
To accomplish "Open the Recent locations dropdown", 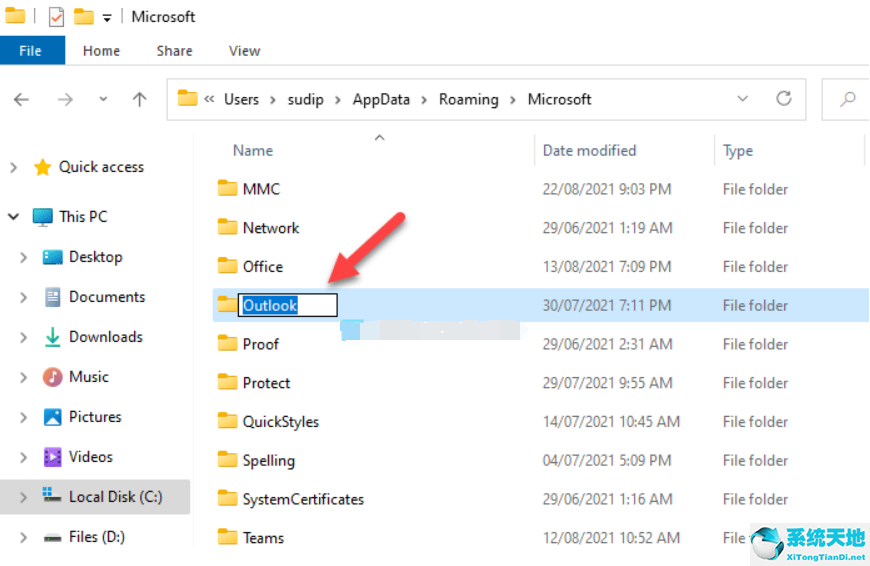I will [x=103, y=99].
